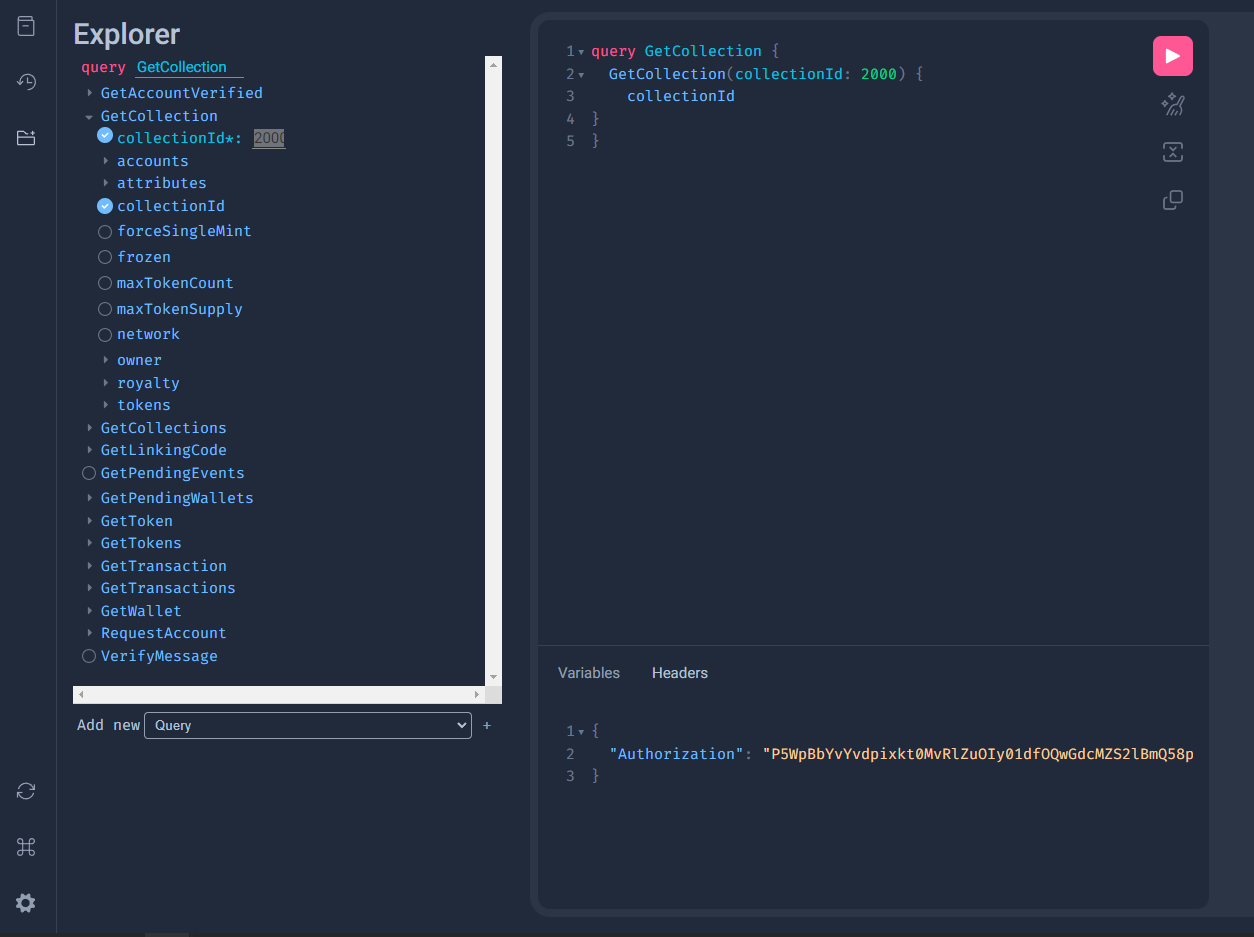Click the merge fragments icon

(1173, 152)
